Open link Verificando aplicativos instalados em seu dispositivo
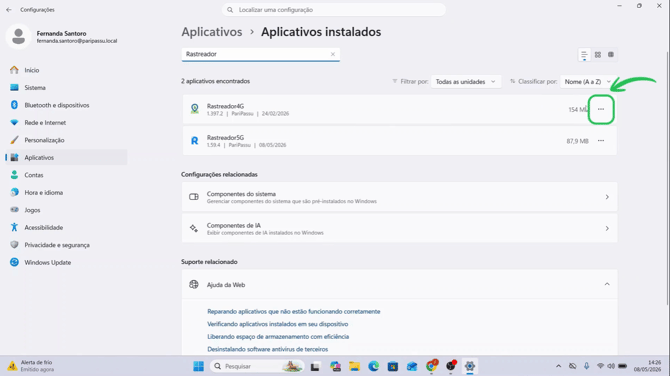Screen dimensions: 670x376 pyautogui.click(x=278, y=324)
